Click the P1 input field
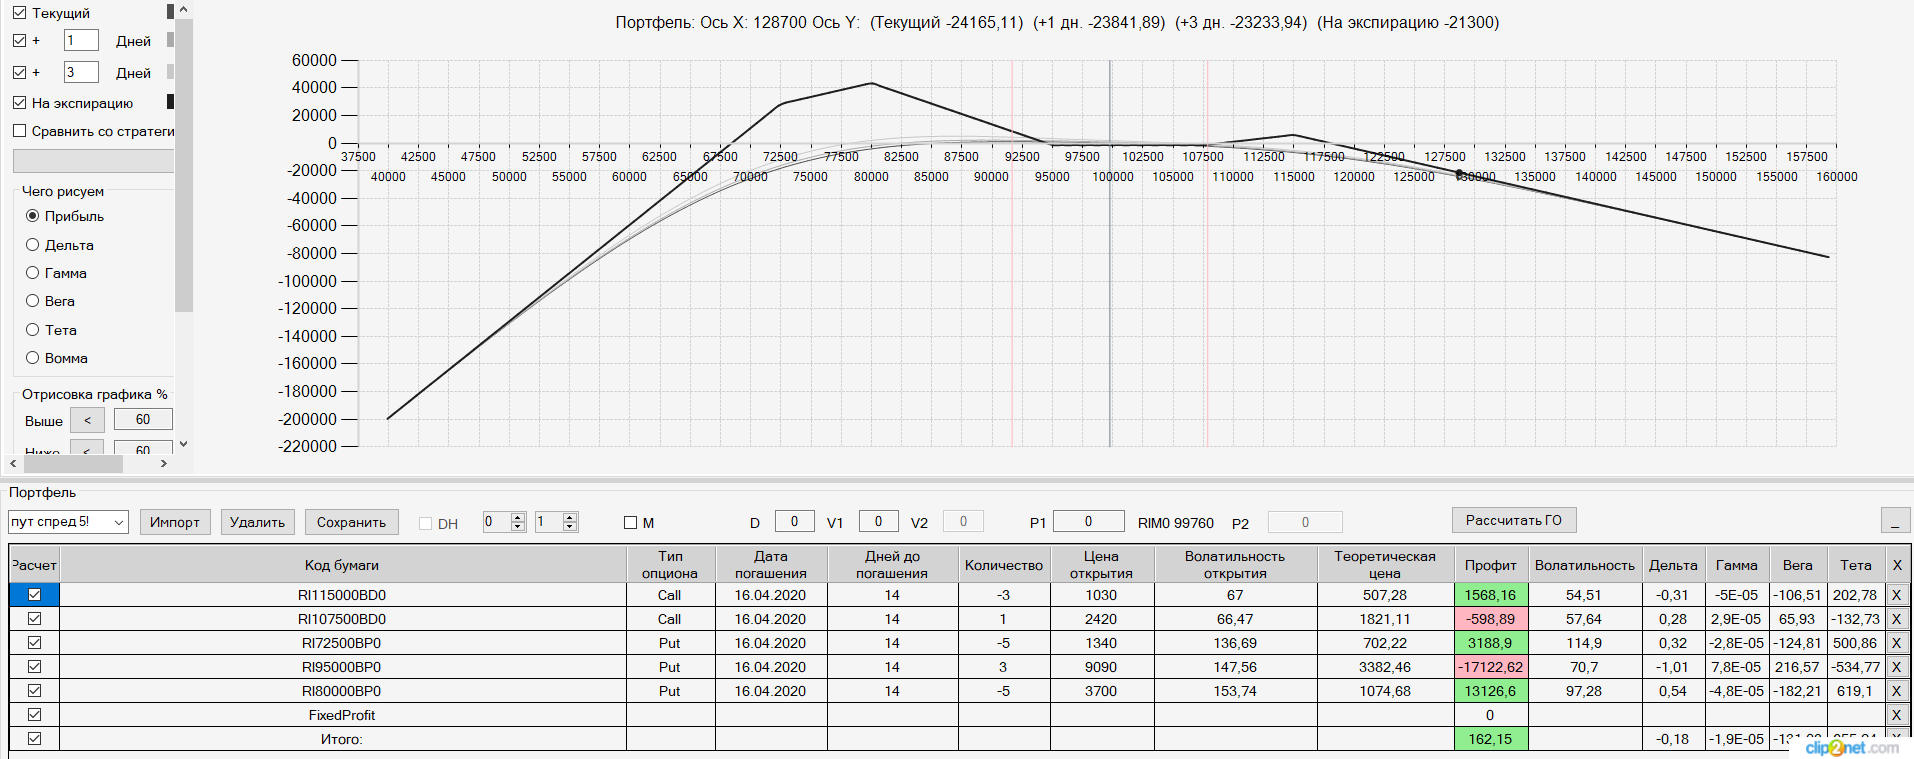The height and width of the screenshot is (759, 1914). click(1089, 521)
